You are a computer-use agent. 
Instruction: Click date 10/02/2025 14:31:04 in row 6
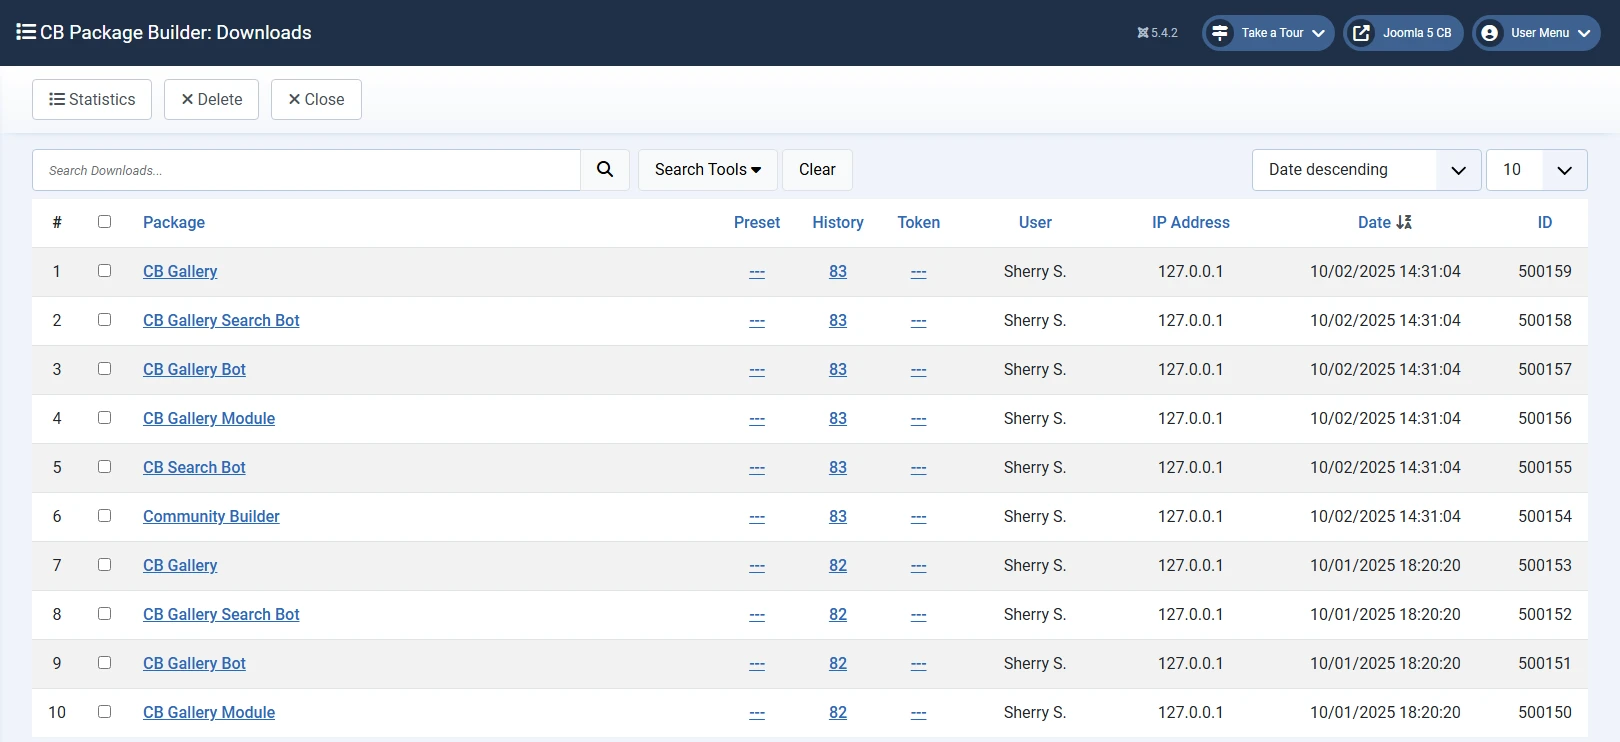[1385, 516]
